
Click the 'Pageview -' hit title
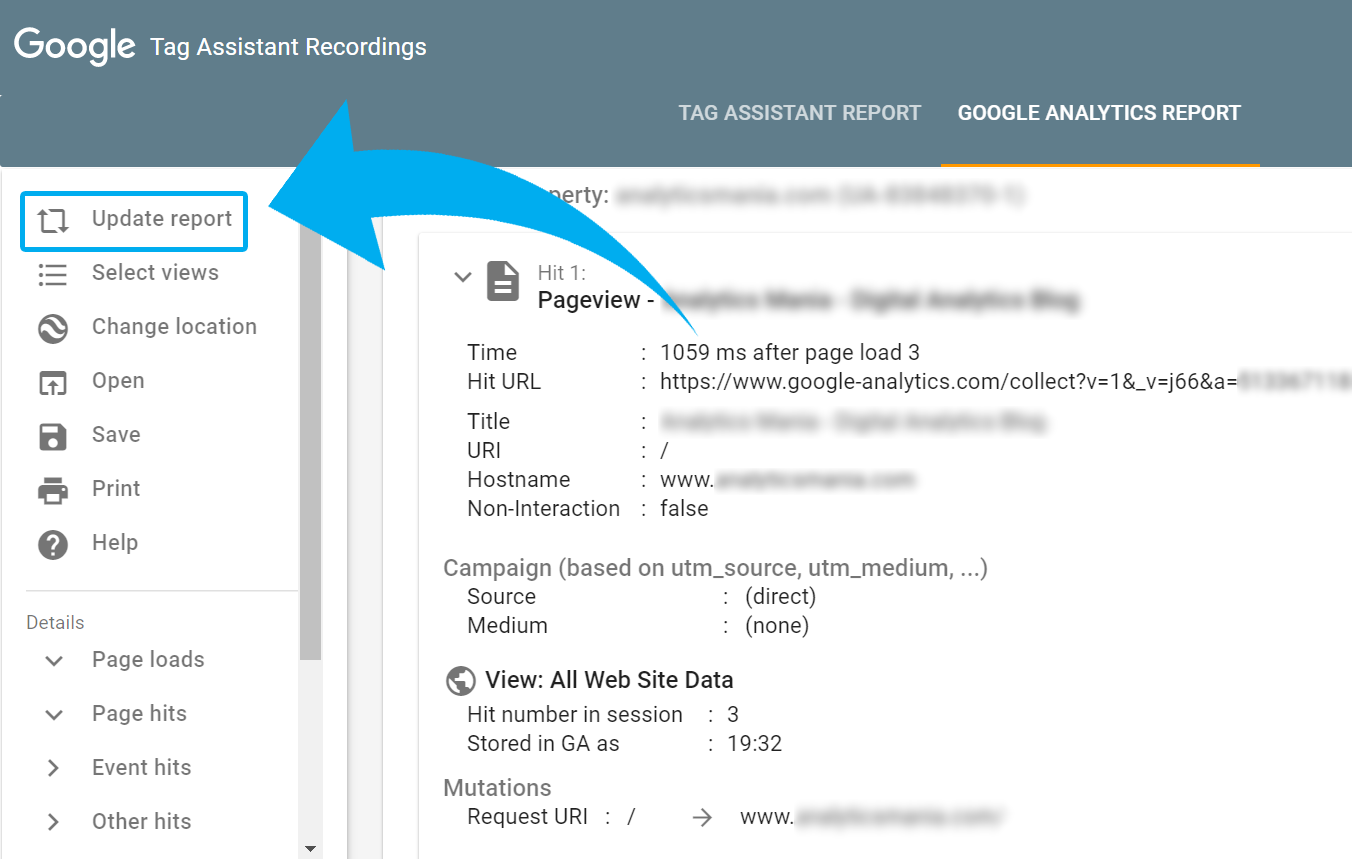(596, 300)
